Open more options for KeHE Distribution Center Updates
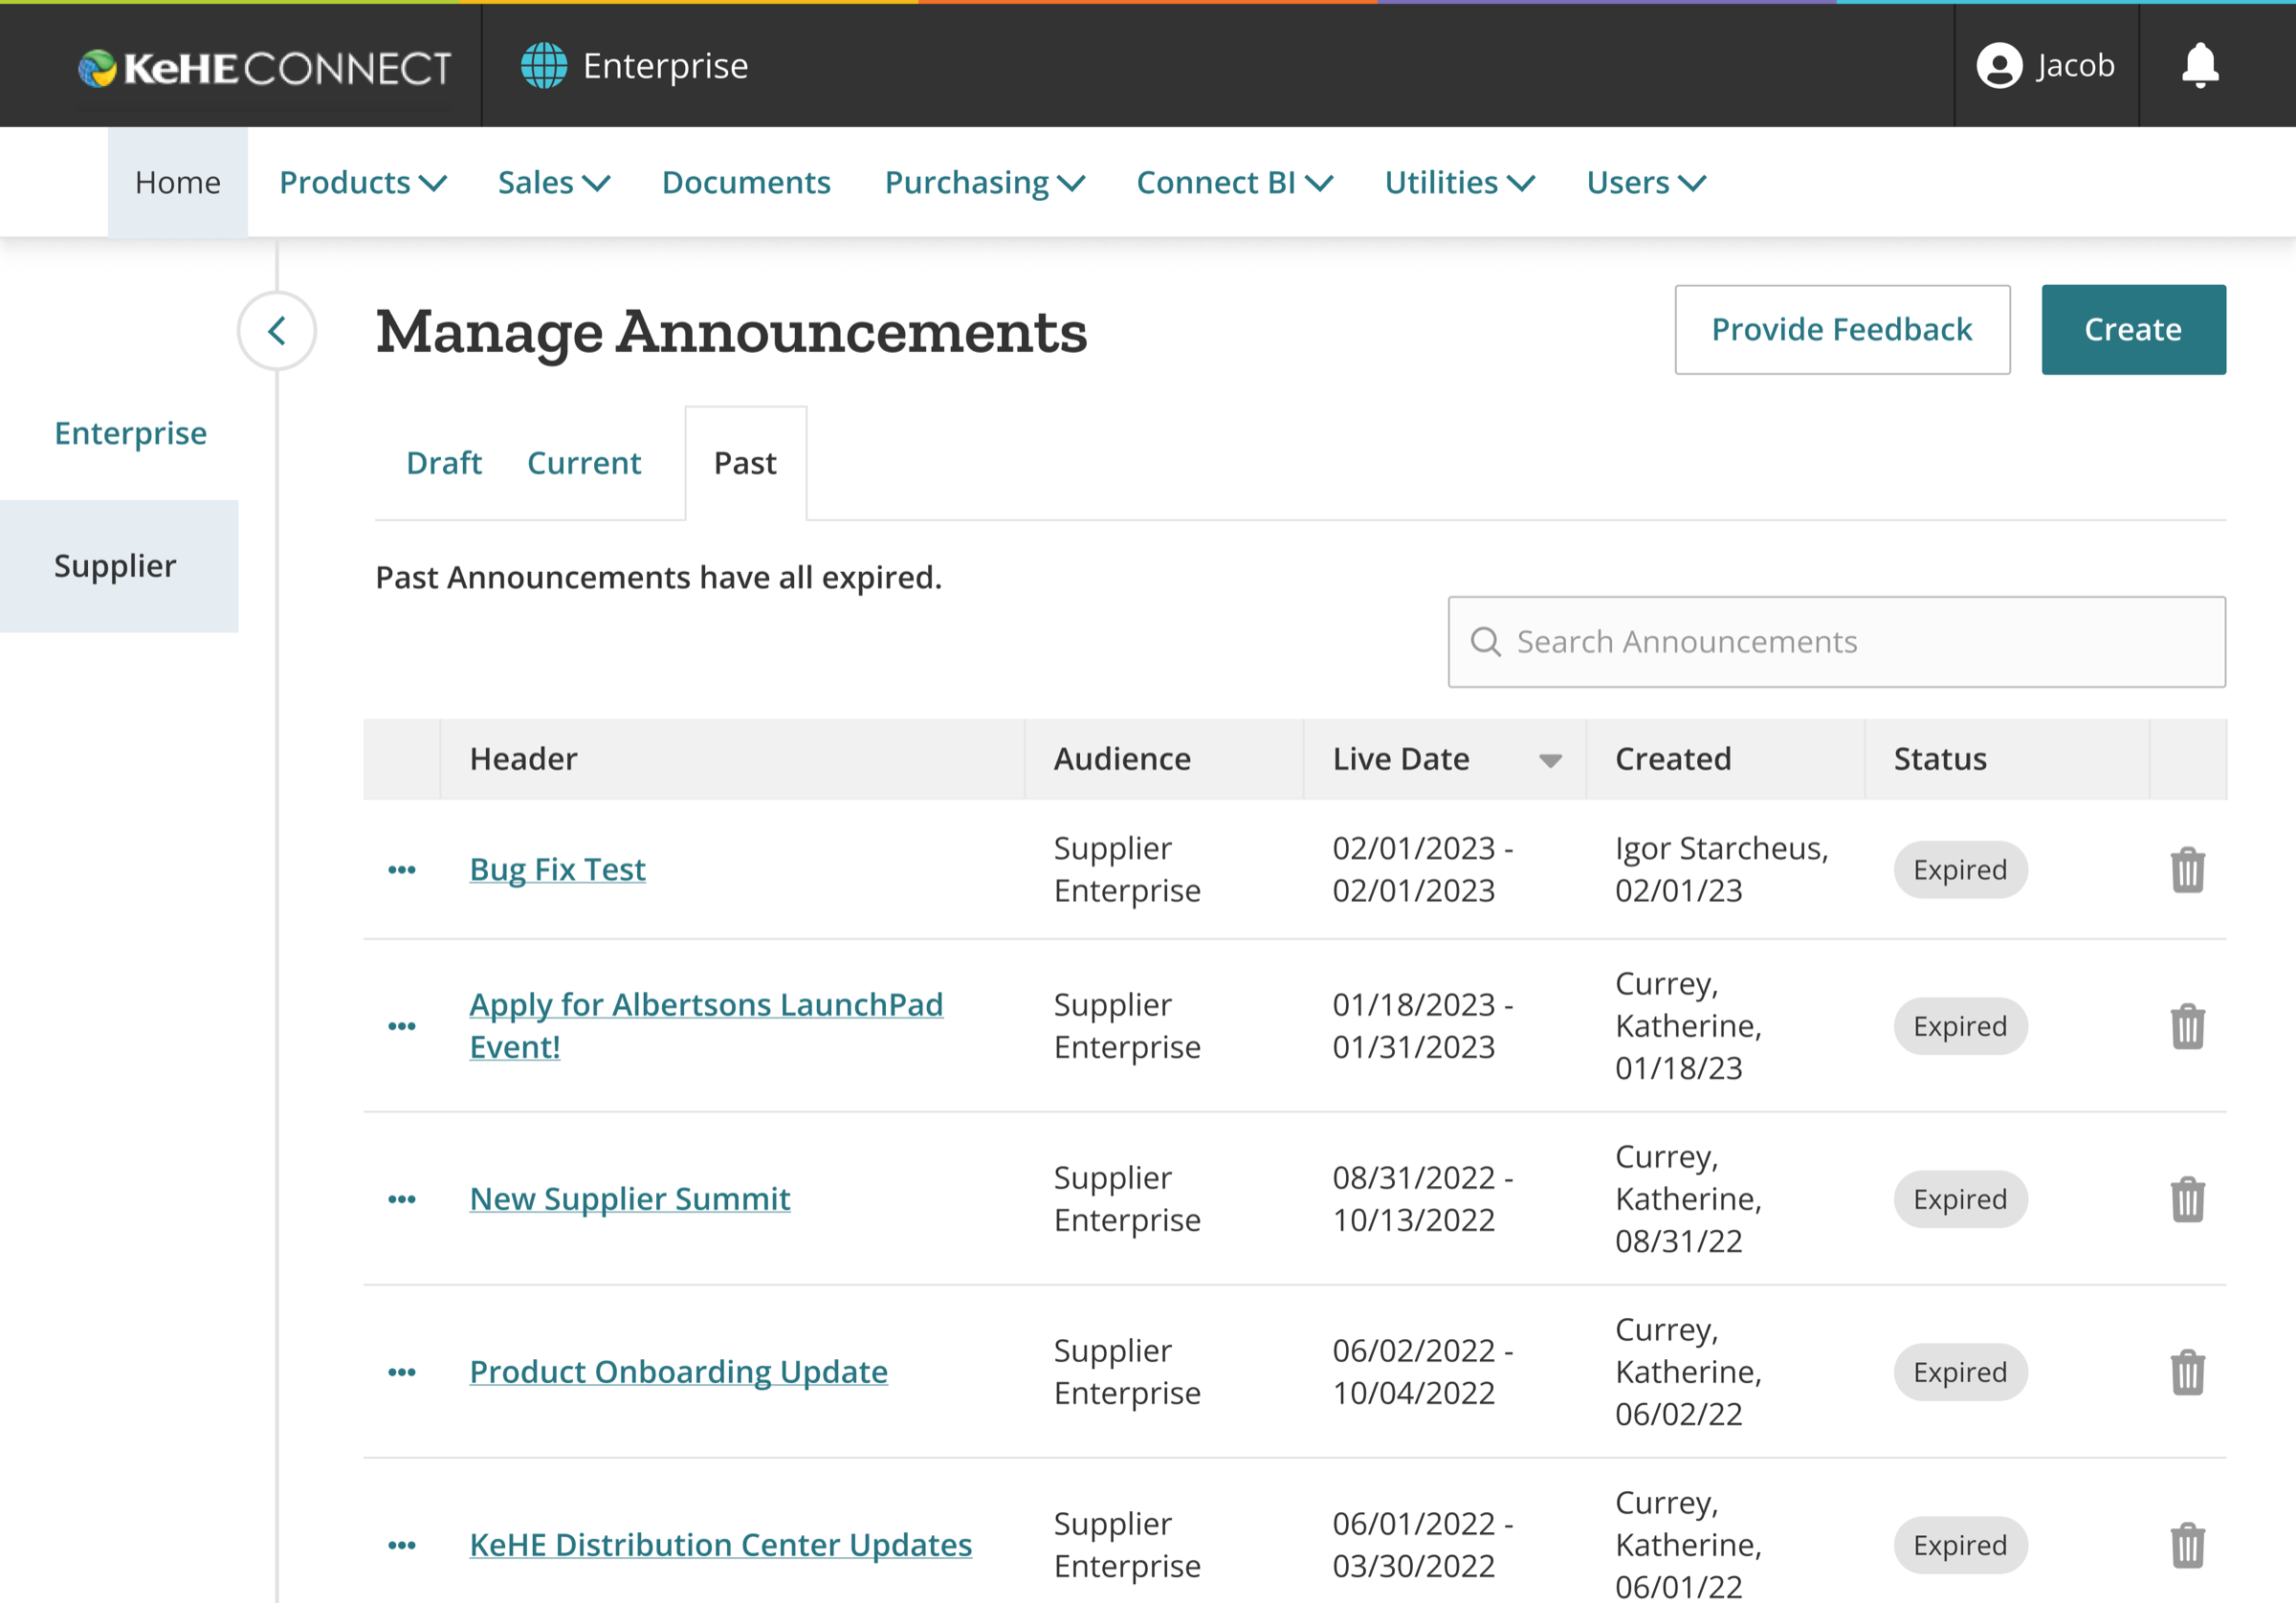This screenshot has height=1603, width=2296. [x=402, y=1545]
